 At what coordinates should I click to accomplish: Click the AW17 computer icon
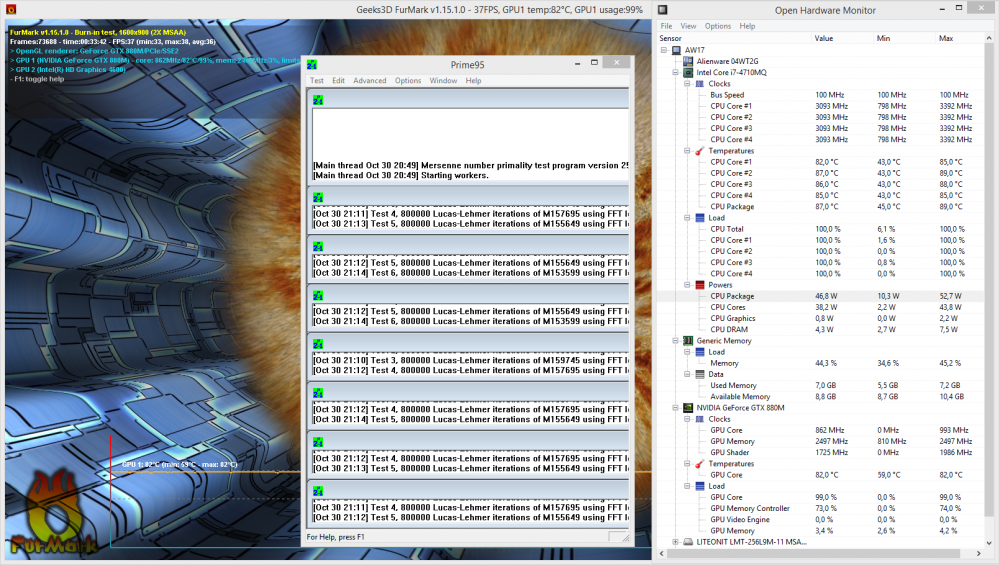675,50
